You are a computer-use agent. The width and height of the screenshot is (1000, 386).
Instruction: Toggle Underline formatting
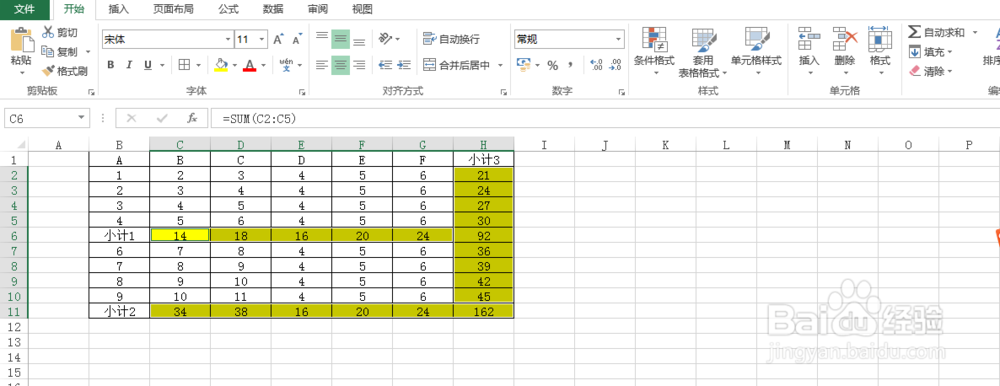pyautogui.click(x=148, y=64)
